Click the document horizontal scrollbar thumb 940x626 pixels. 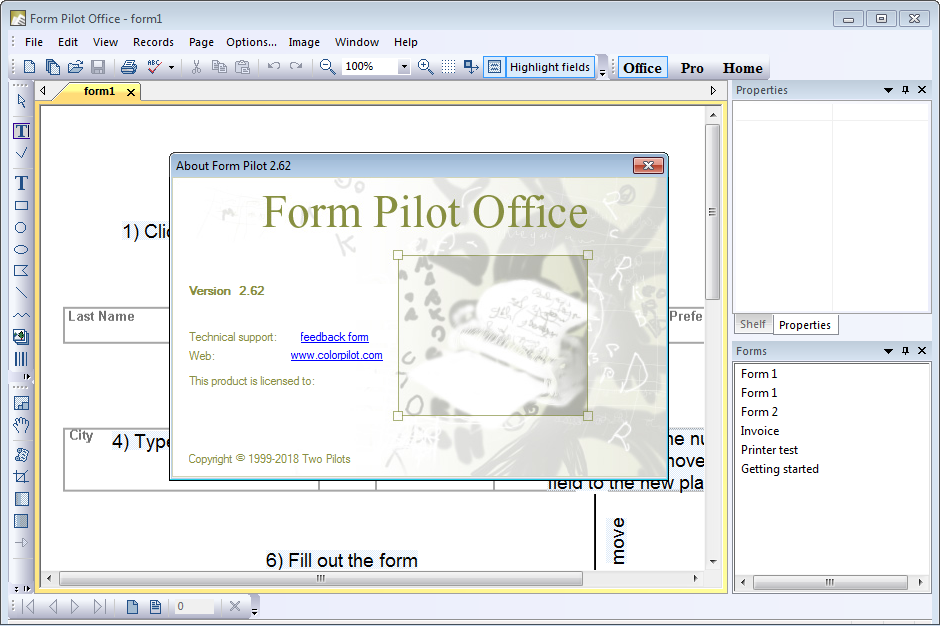click(321, 579)
